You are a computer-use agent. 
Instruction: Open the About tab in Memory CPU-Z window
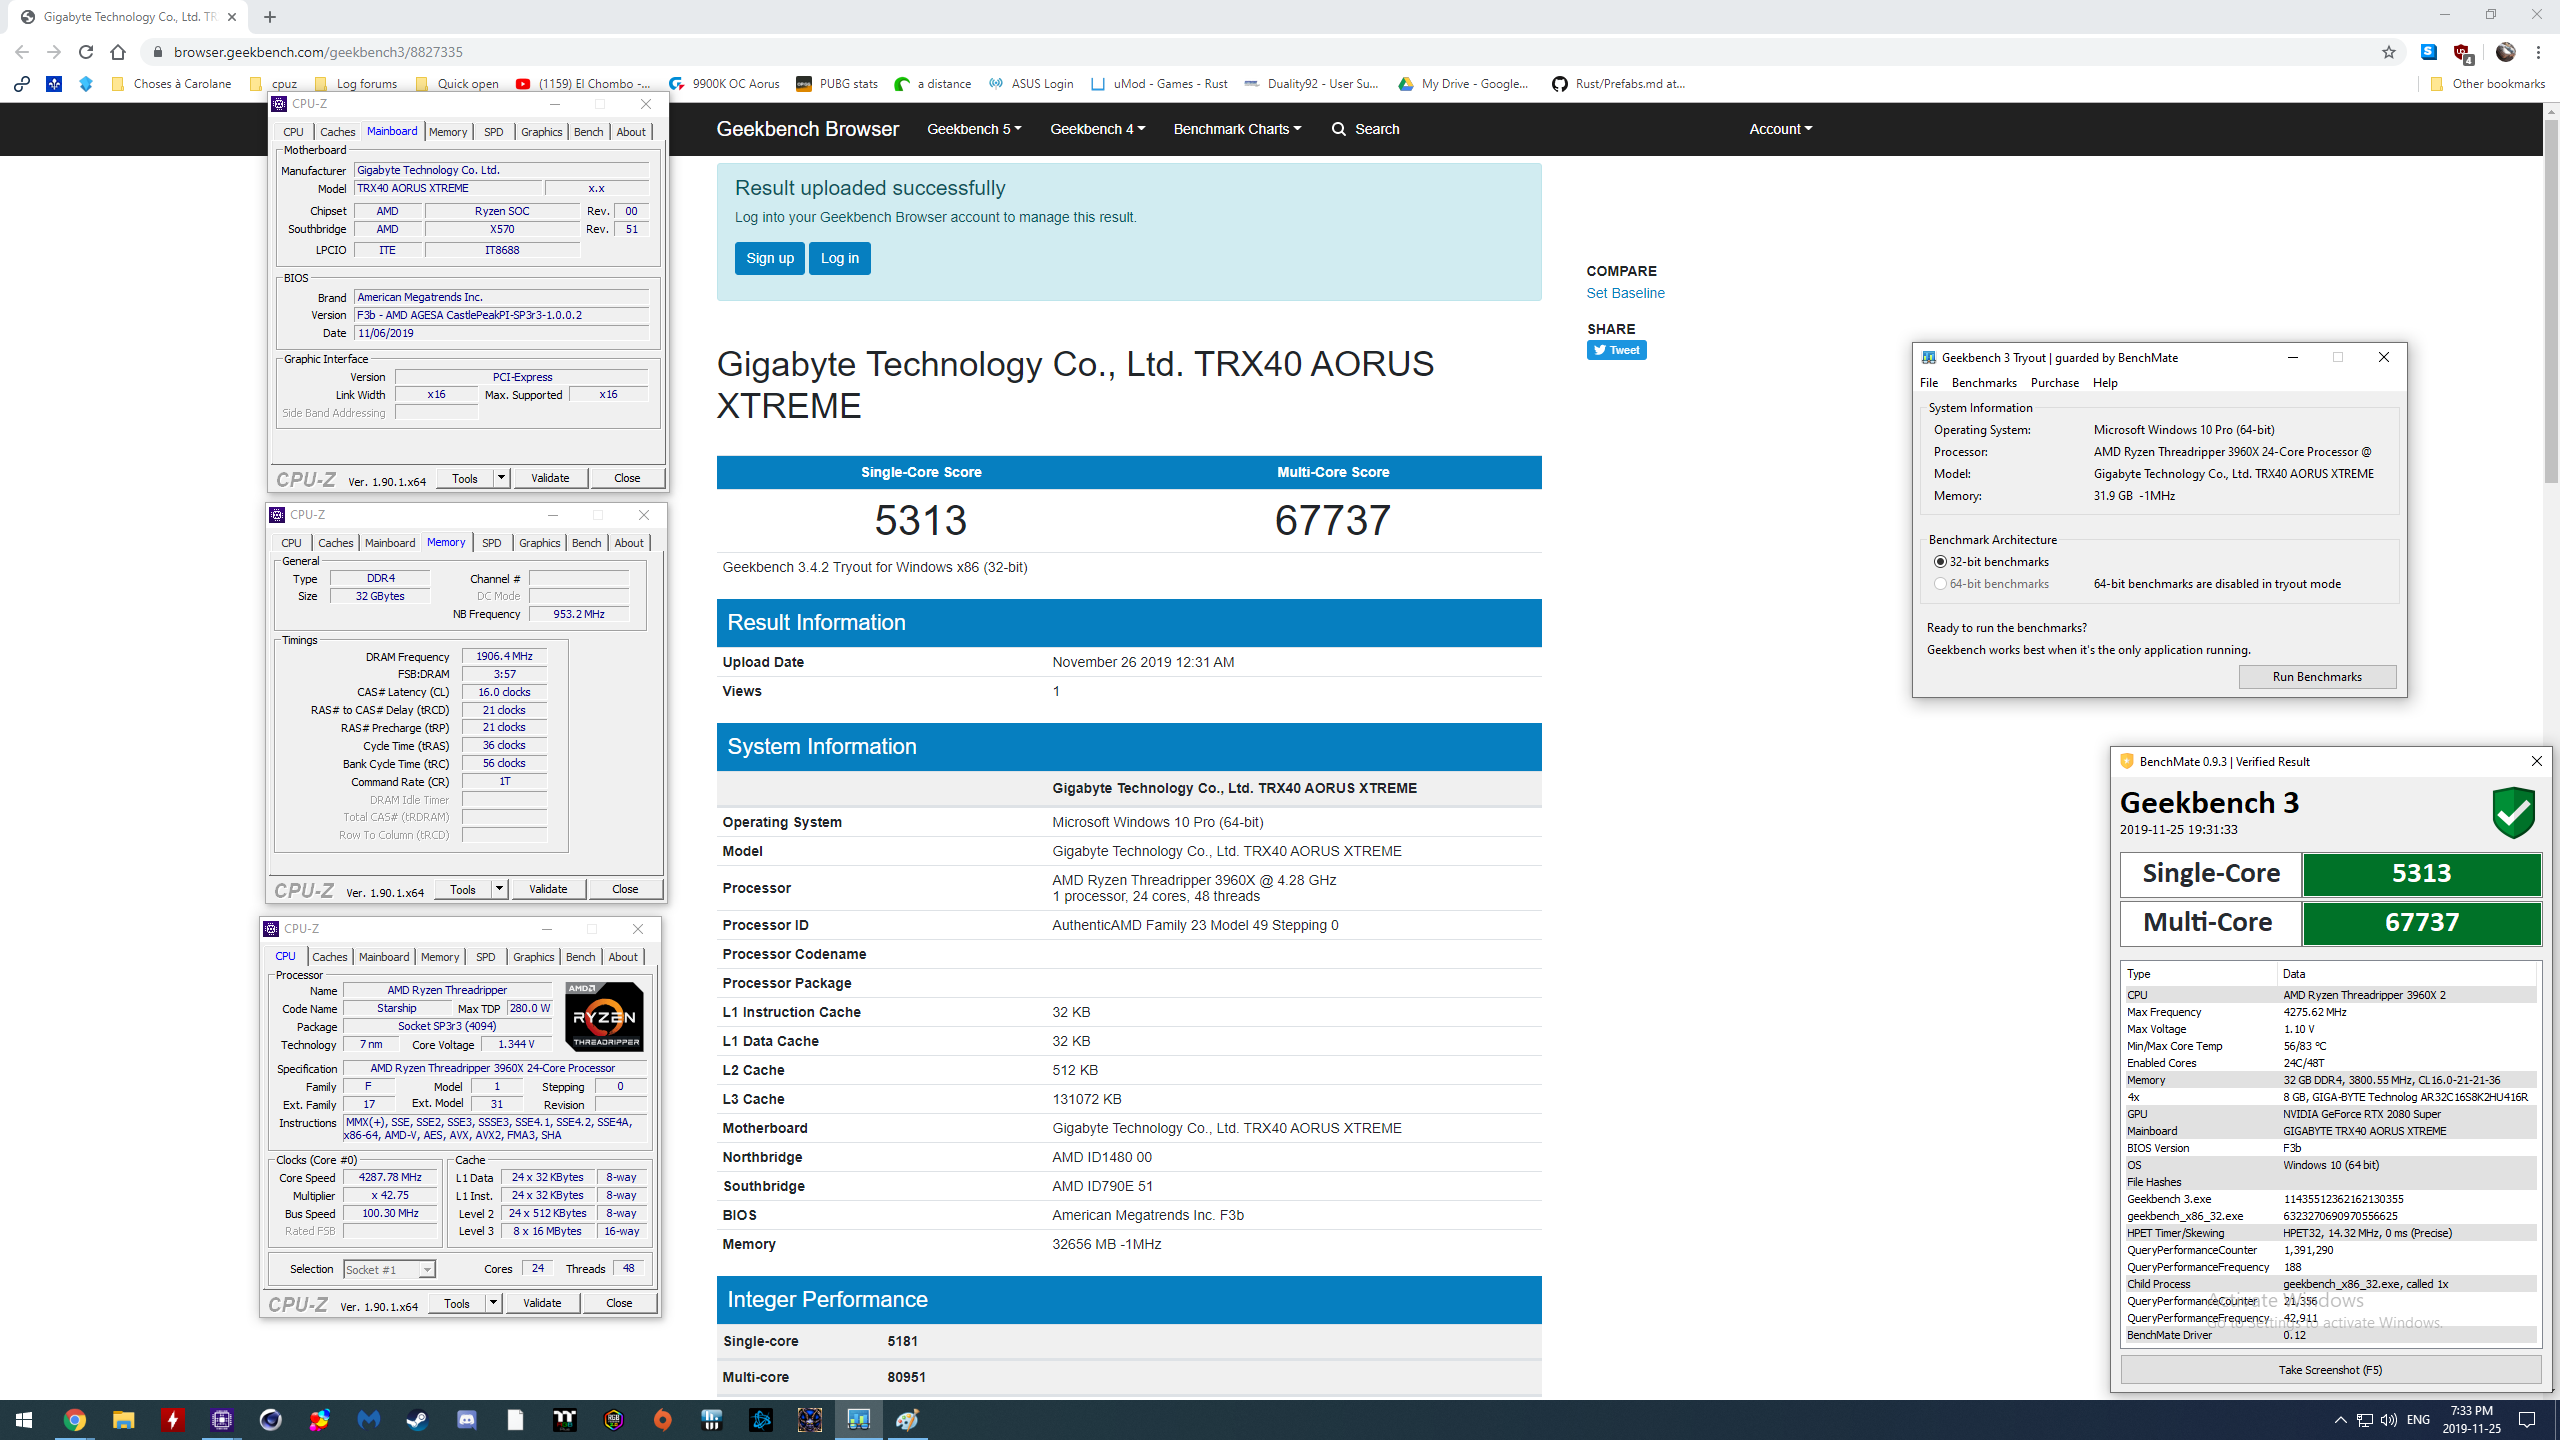(x=629, y=543)
